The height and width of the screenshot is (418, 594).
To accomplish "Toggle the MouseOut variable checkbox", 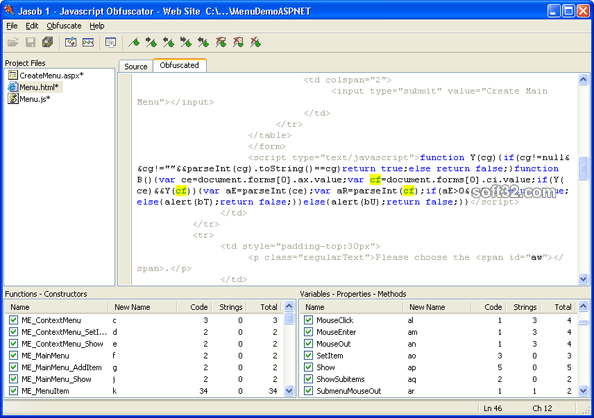I will (308, 344).
